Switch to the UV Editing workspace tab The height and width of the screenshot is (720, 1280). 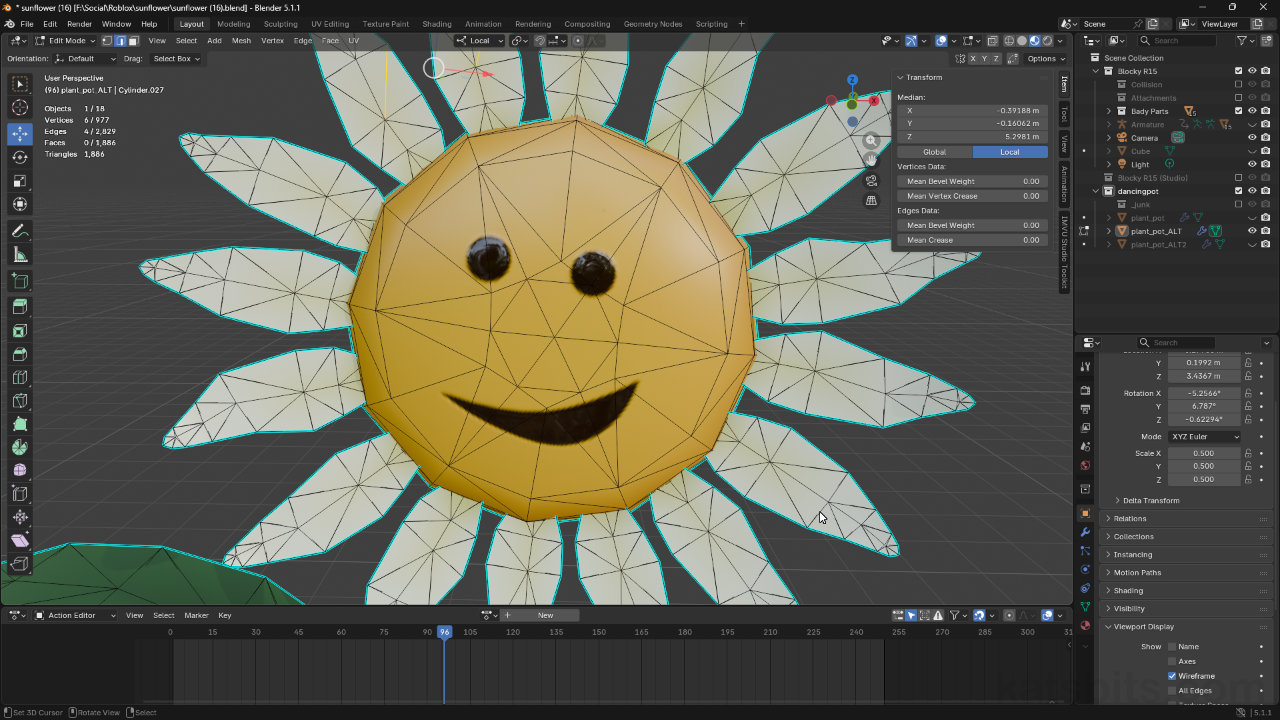[x=330, y=24]
